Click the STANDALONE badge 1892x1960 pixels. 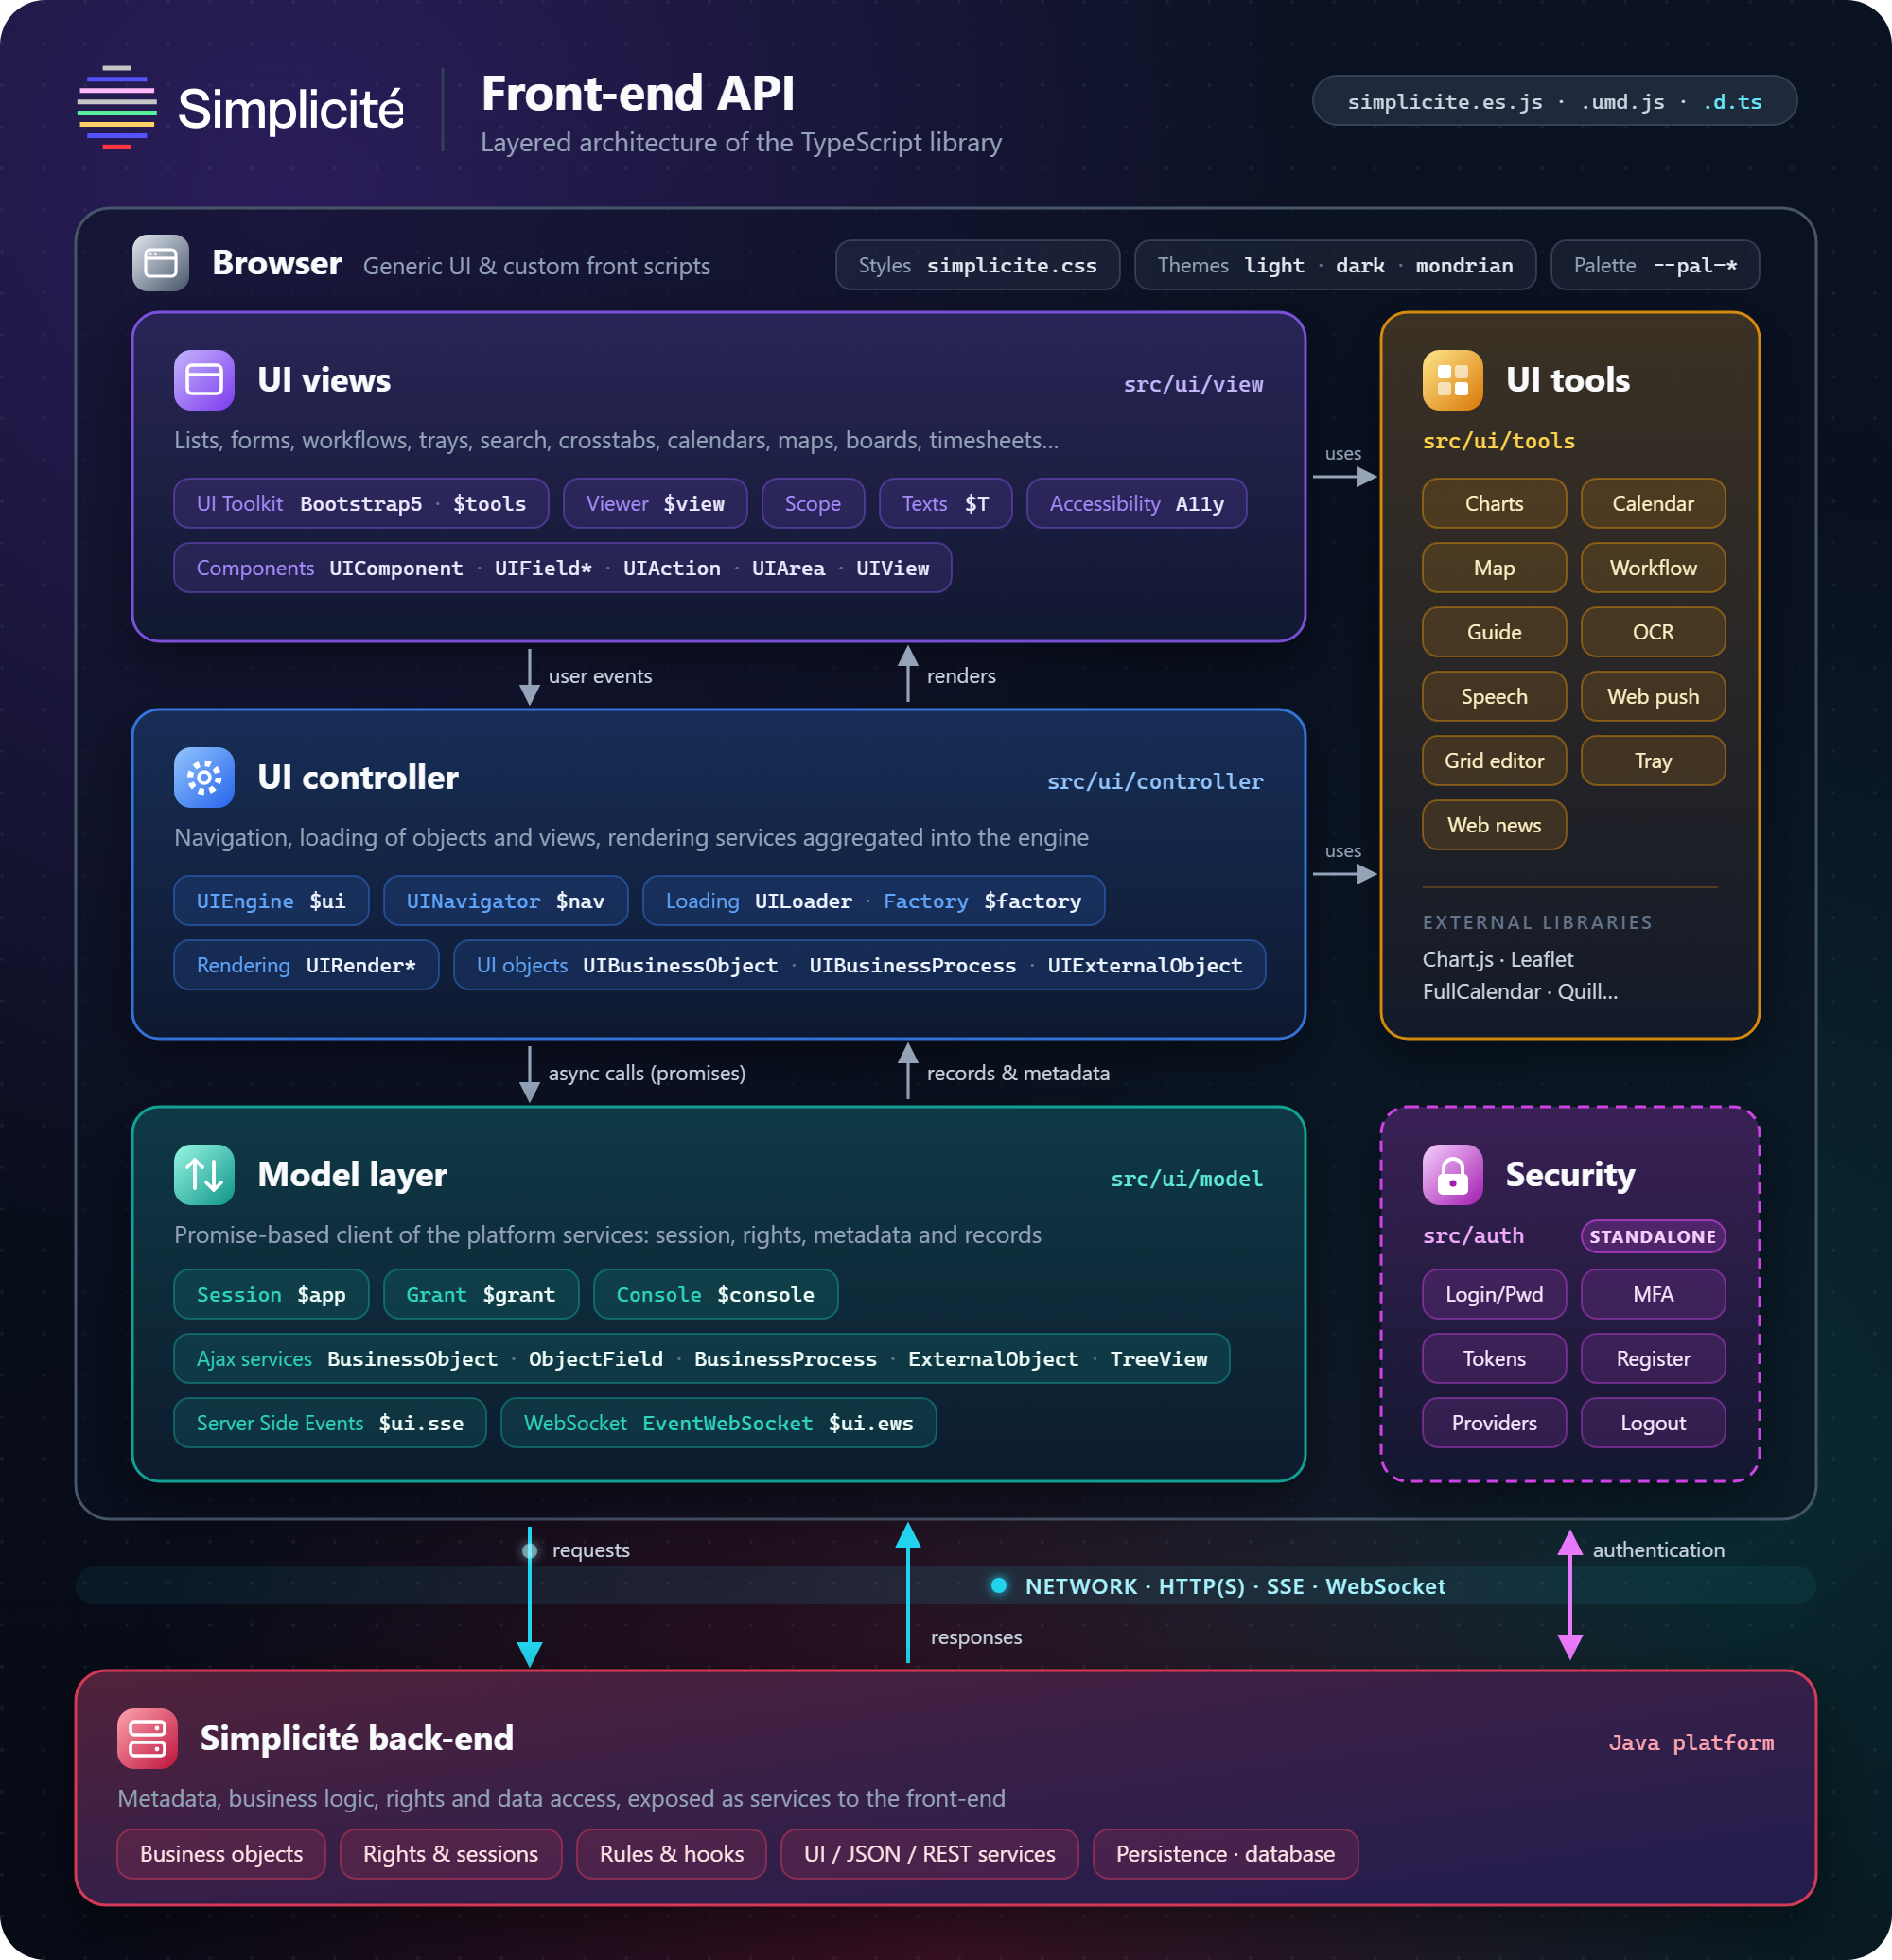[x=1652, y=1236]
